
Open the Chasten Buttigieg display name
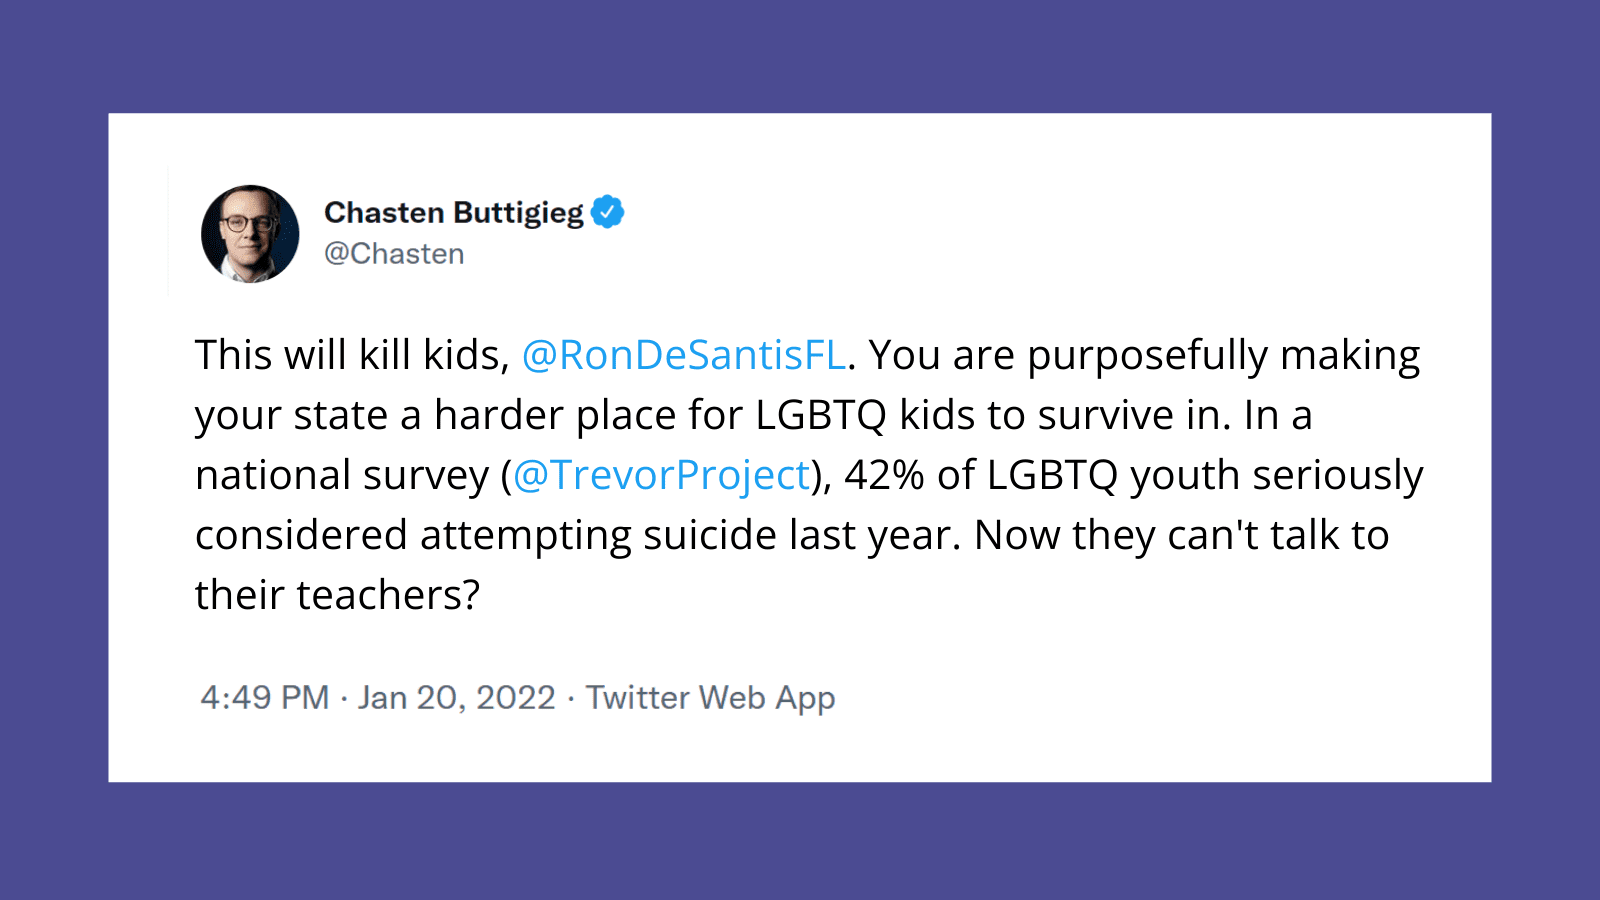(x=453, y=213)
